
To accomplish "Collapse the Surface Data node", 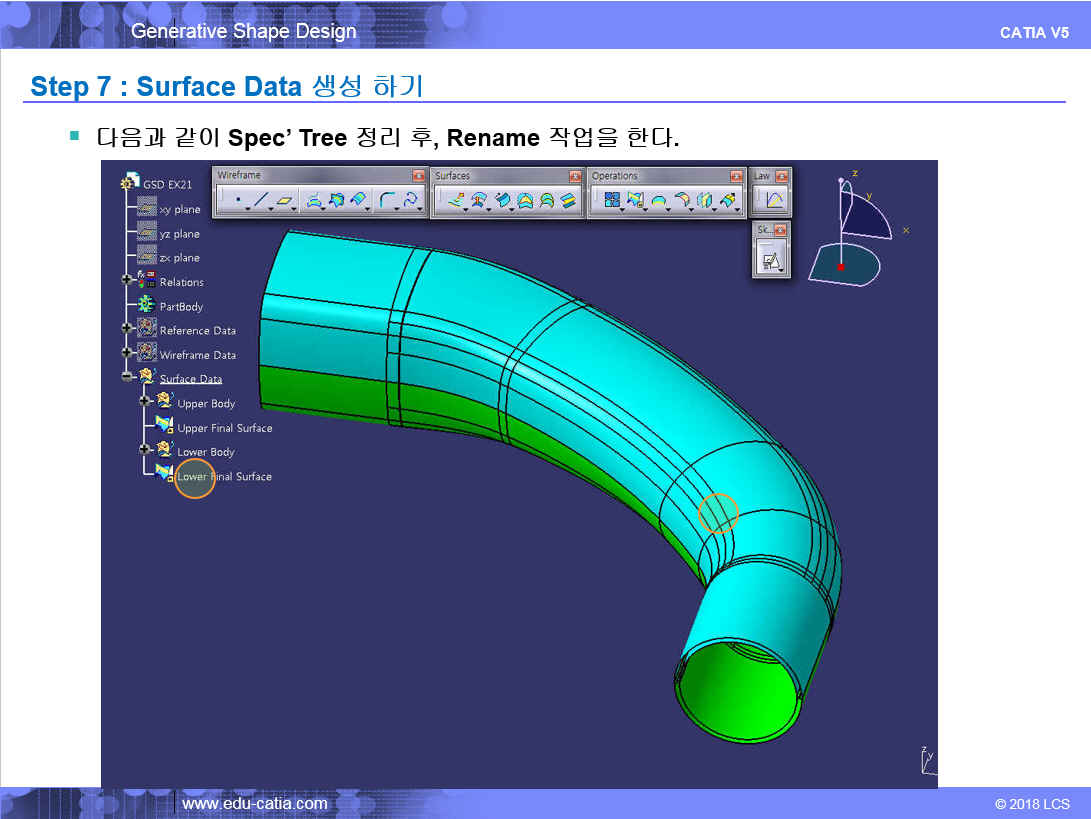I will click(128, 377).
